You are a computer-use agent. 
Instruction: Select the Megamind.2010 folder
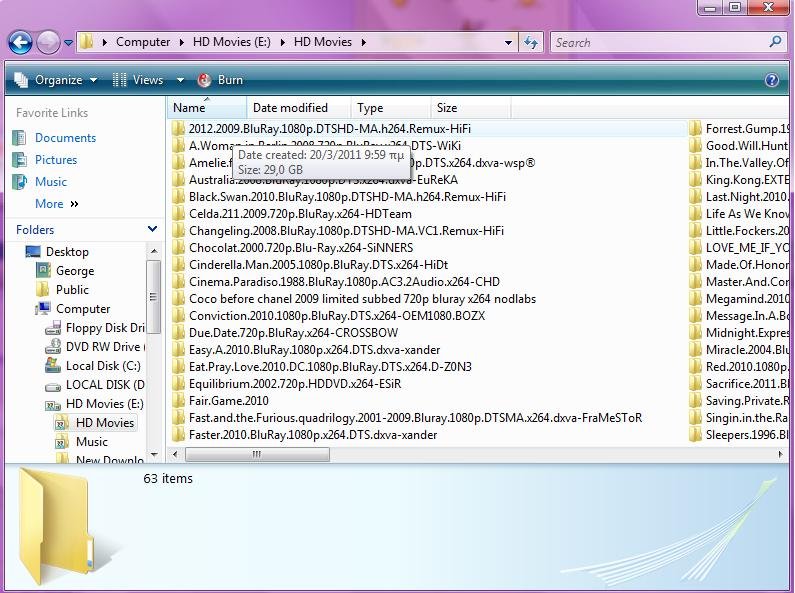(740, 299)
